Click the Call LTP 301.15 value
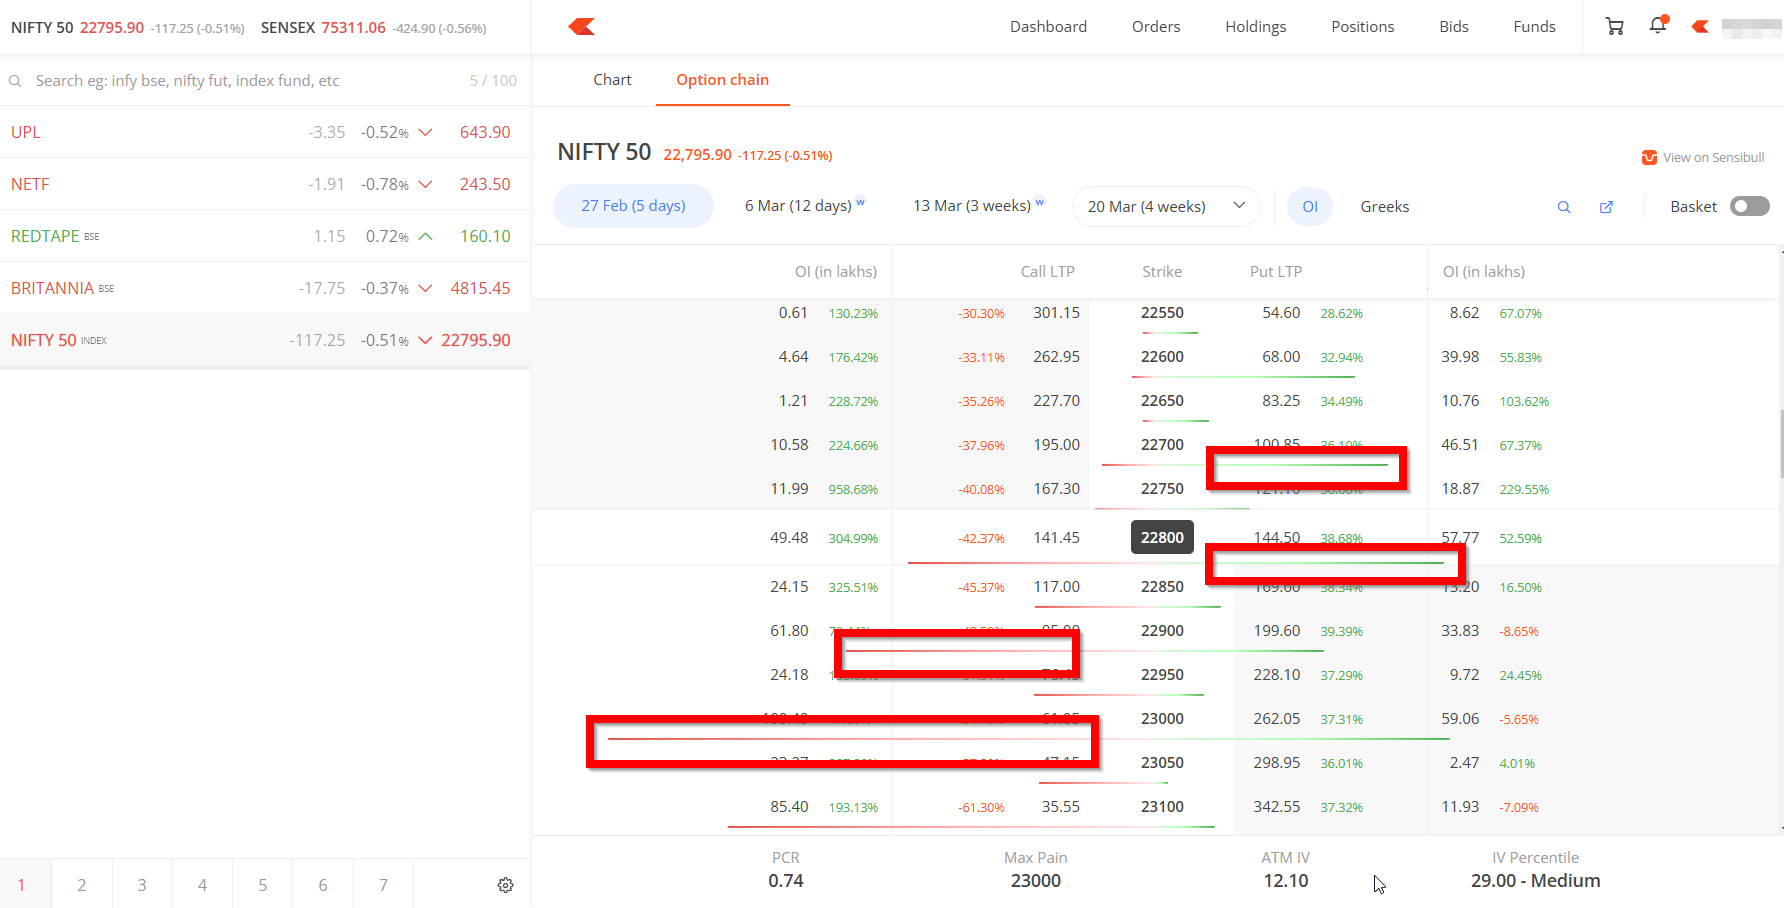 pos(1056,313)
